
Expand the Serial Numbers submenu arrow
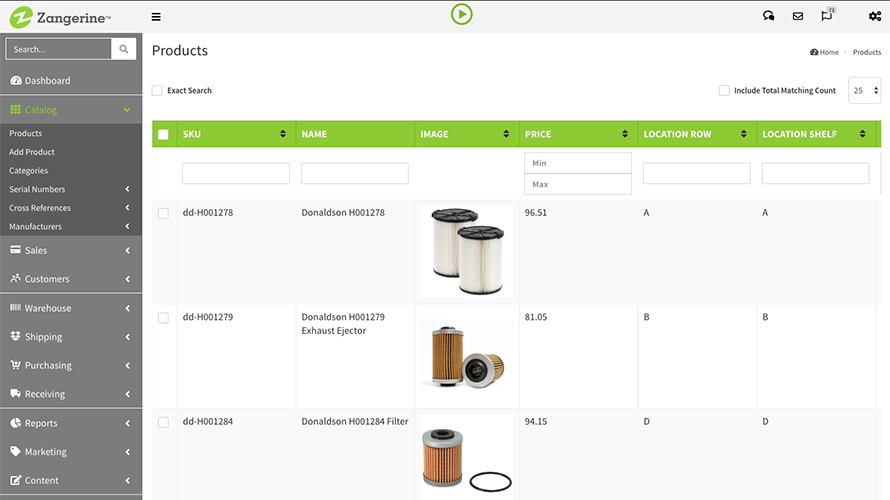[127, 189]
